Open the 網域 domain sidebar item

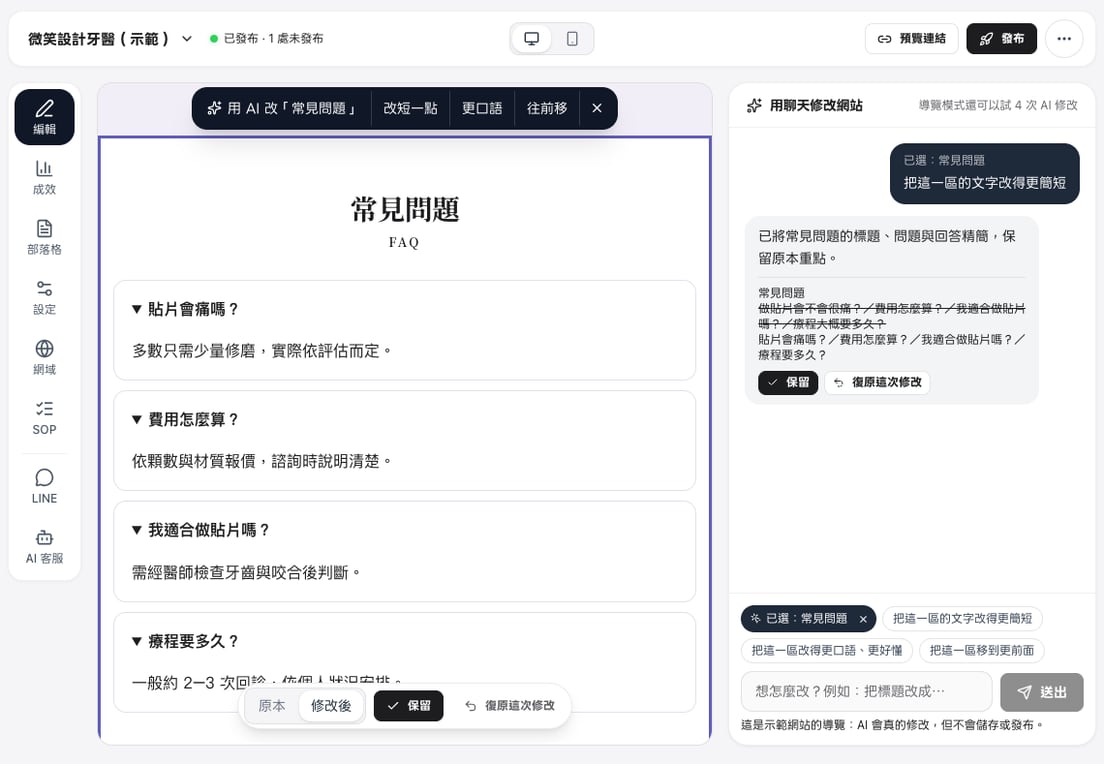pyautogui.click(x=44, y=358)
